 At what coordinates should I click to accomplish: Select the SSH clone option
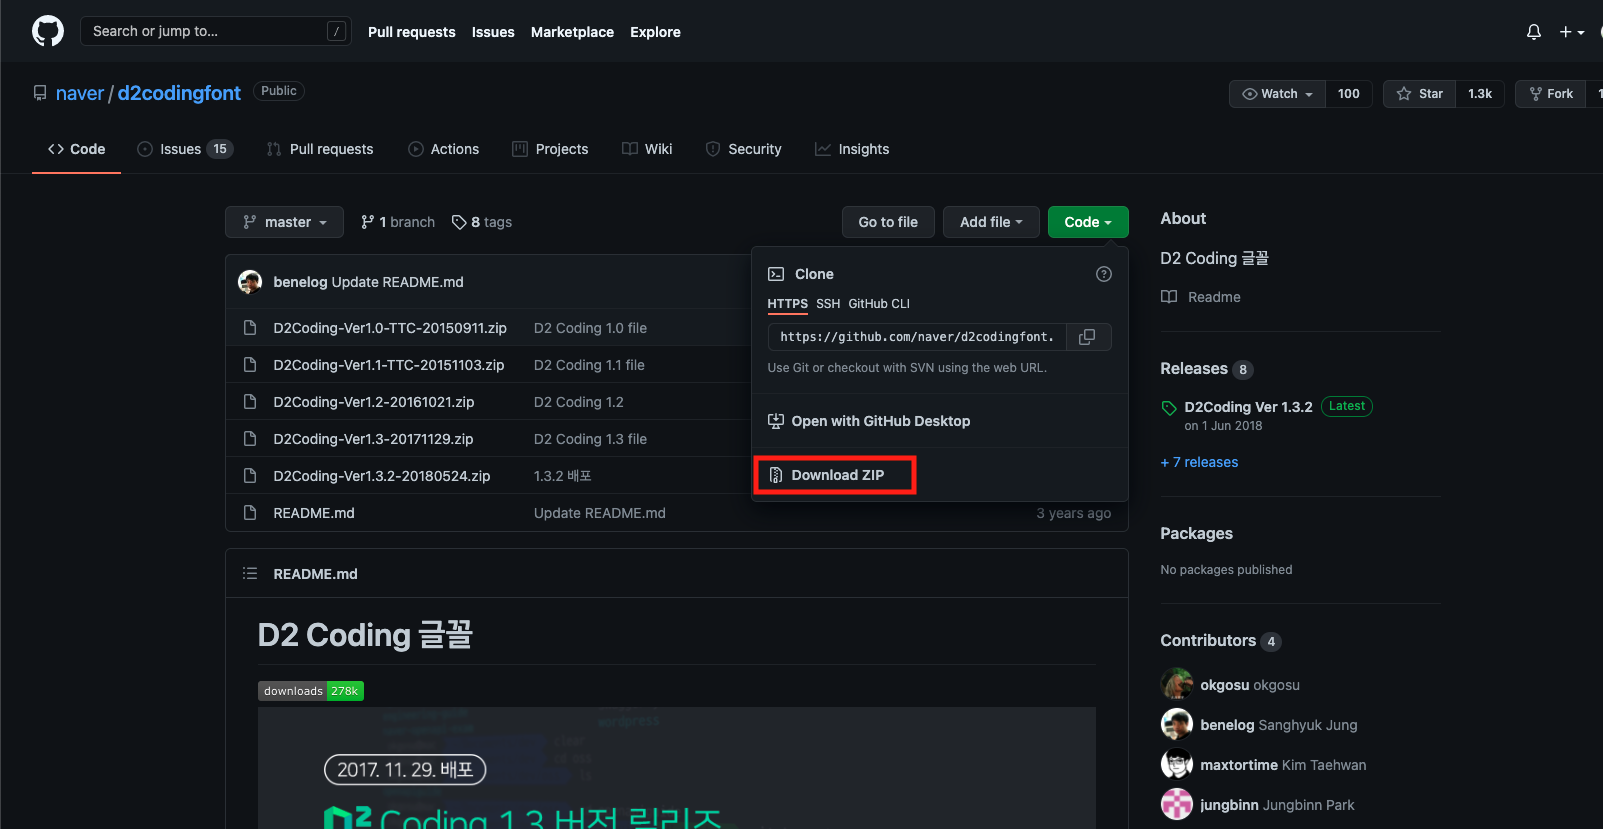(828, 304)
